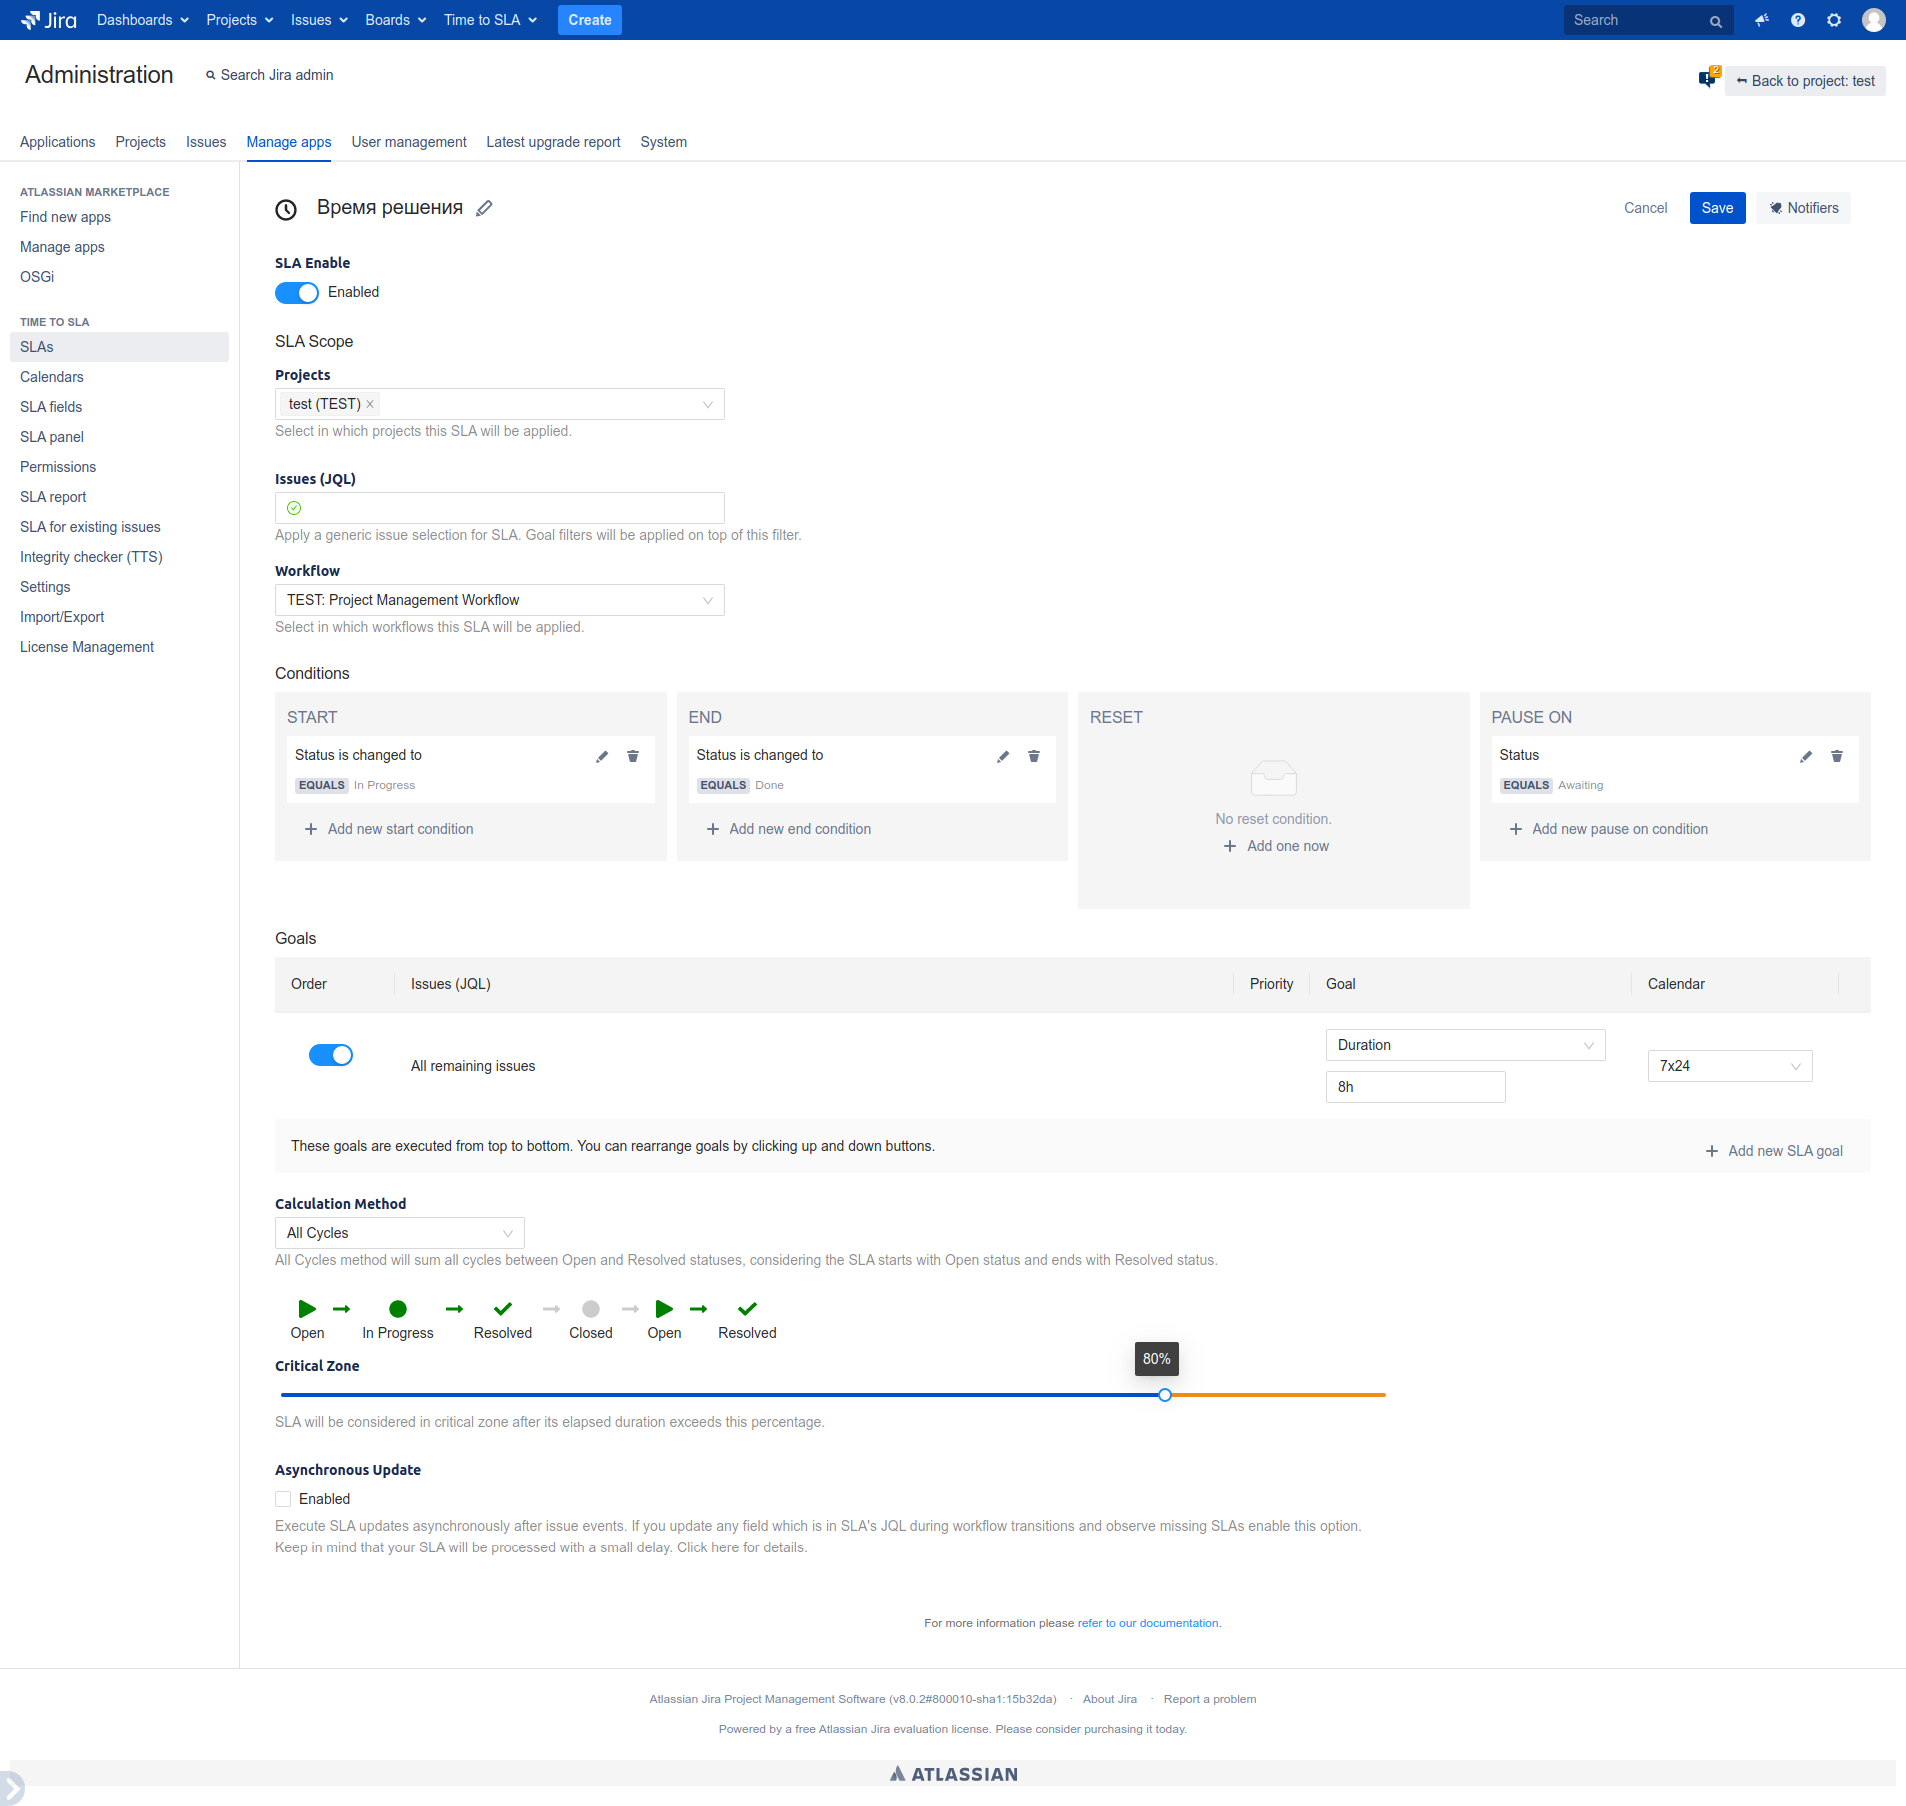Click the Issues (JQL) input field
This screenshot has height=1806, width=1906.
click(x=500, y=508)
